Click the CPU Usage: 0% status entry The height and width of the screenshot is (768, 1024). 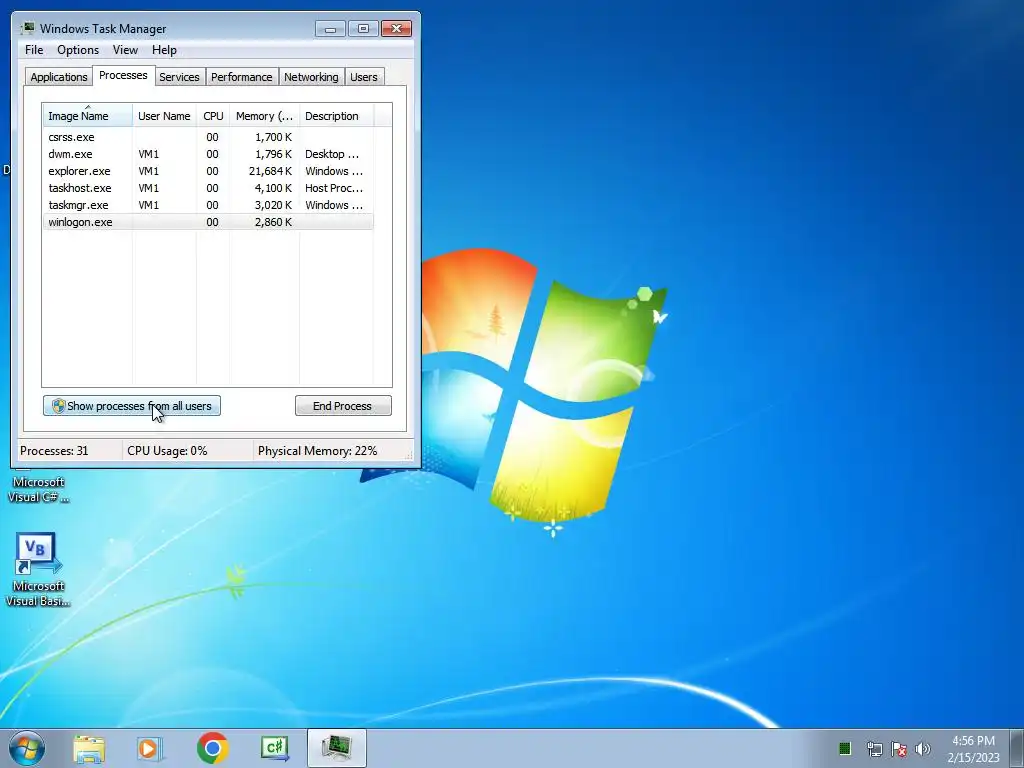[x=167, y=451]
